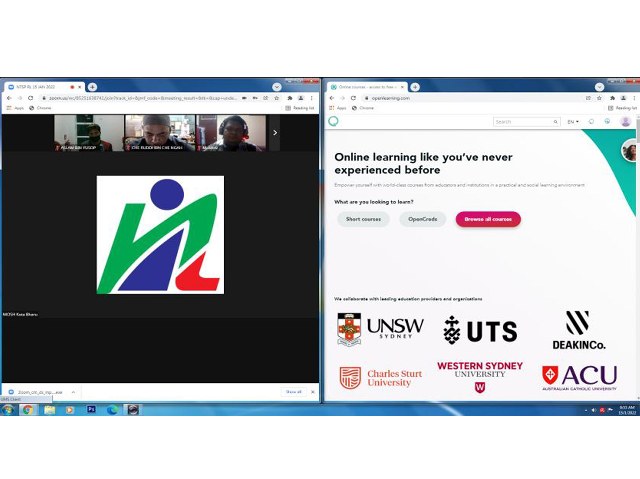Go back in the Zoom browser window
Image resolution: width=640 pixels, height=479 pixels.
click(x=9, y=98)
